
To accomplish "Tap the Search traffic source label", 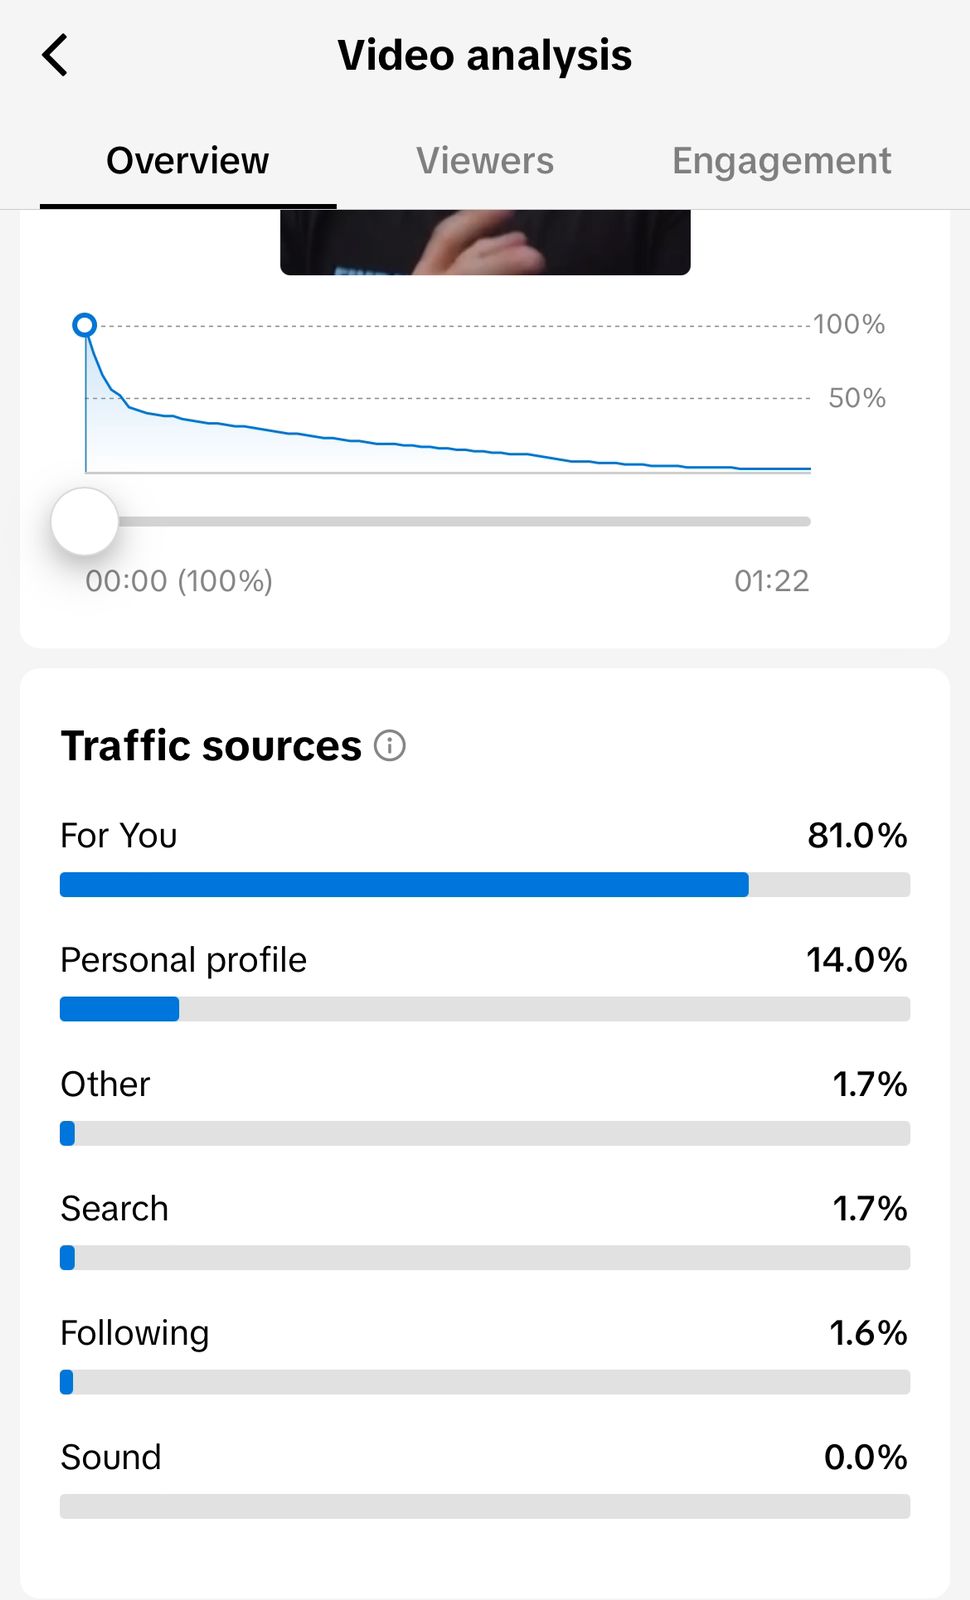I will (114, 1208).
